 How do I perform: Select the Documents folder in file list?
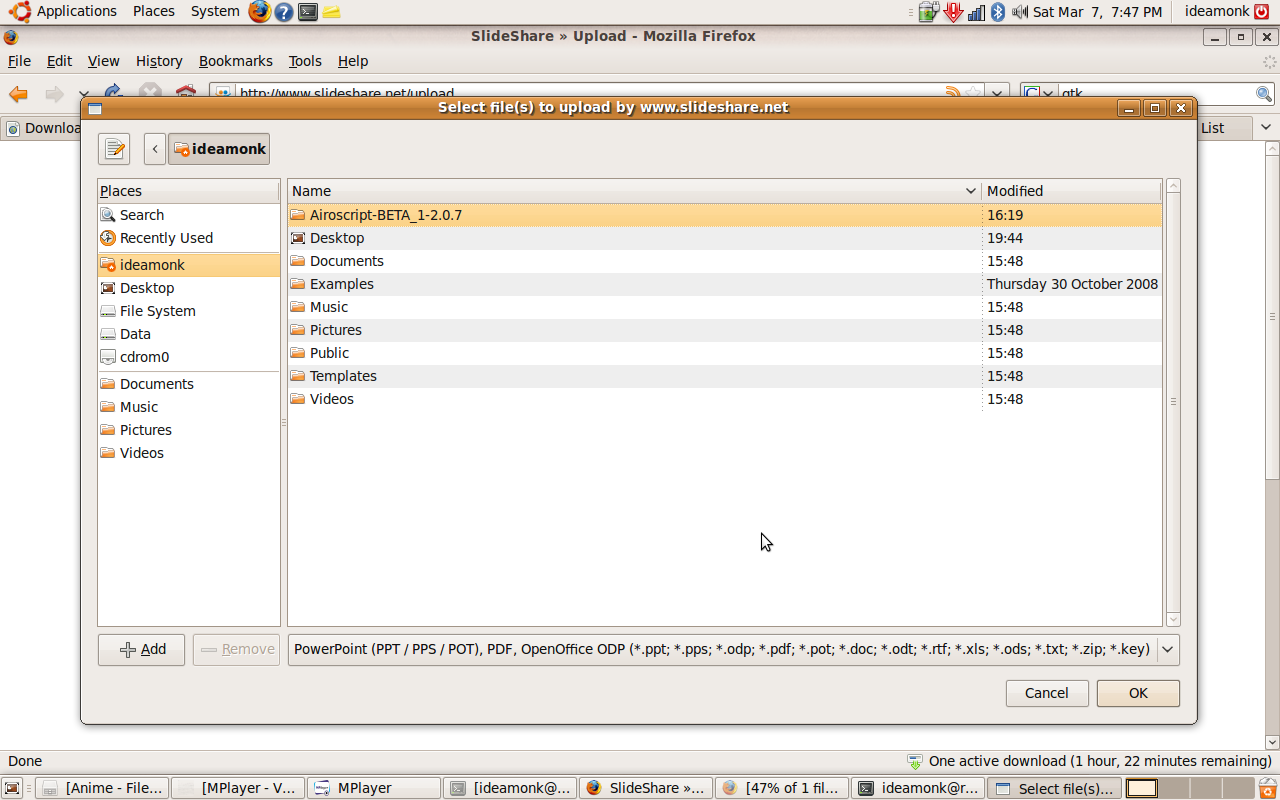pos(725,261)
